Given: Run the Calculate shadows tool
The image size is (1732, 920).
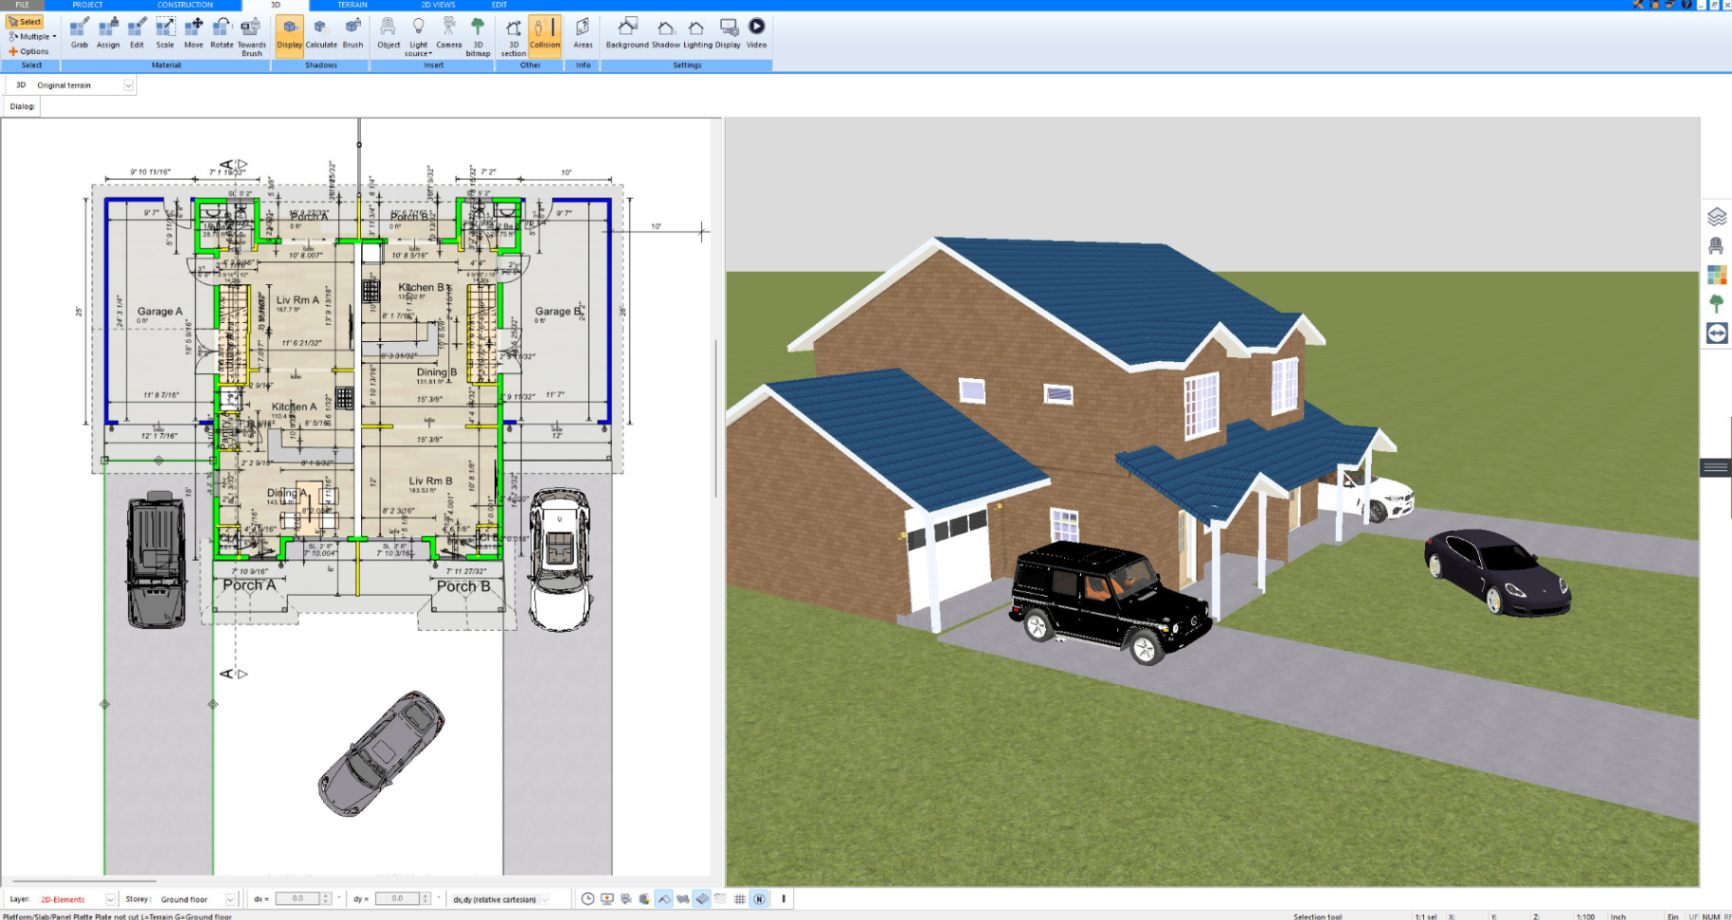Looking at the screenshot, I should (321, 33).
